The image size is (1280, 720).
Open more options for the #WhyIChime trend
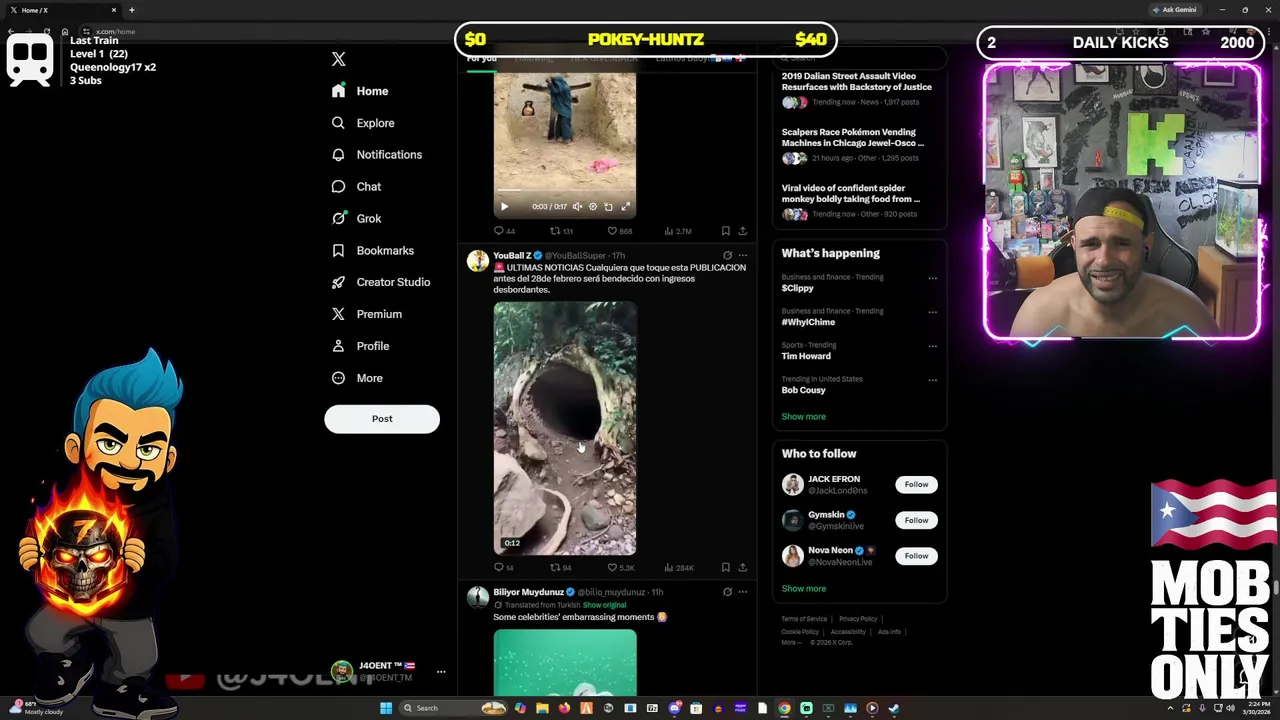coord(932,312)
